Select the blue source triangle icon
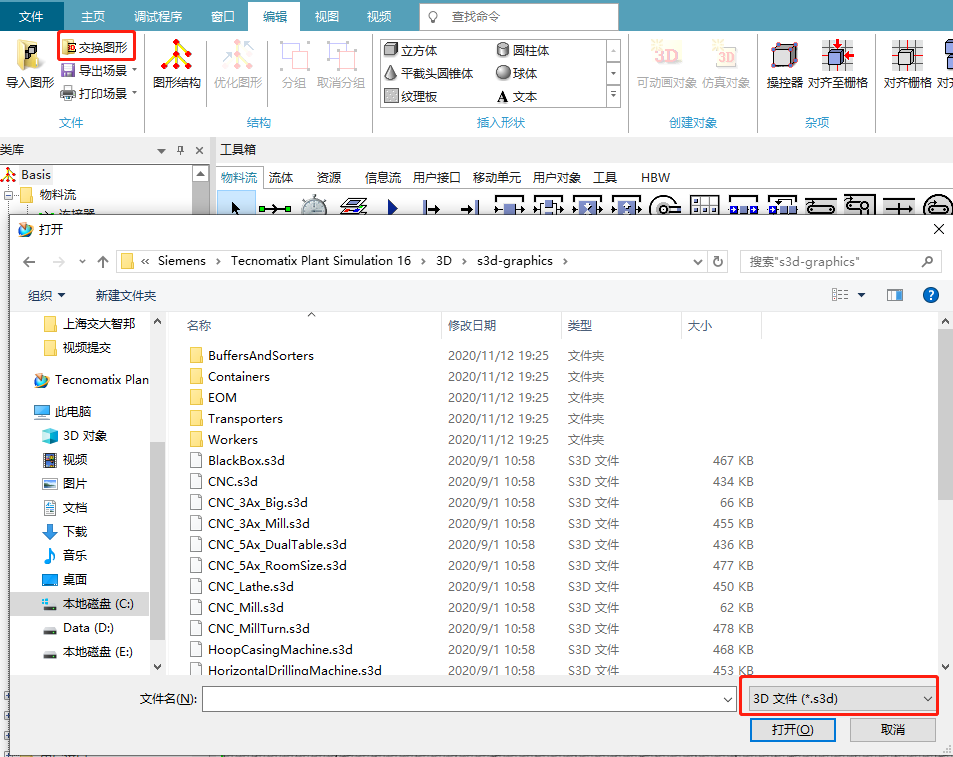Viewport: 953px width, 757px height. 392,208
